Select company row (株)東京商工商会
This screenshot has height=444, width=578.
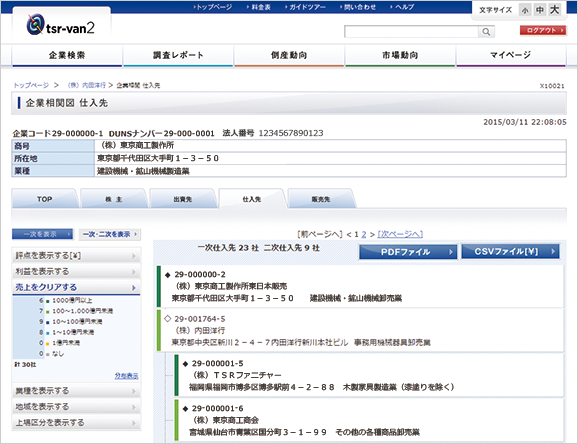(x=369, y=420)
